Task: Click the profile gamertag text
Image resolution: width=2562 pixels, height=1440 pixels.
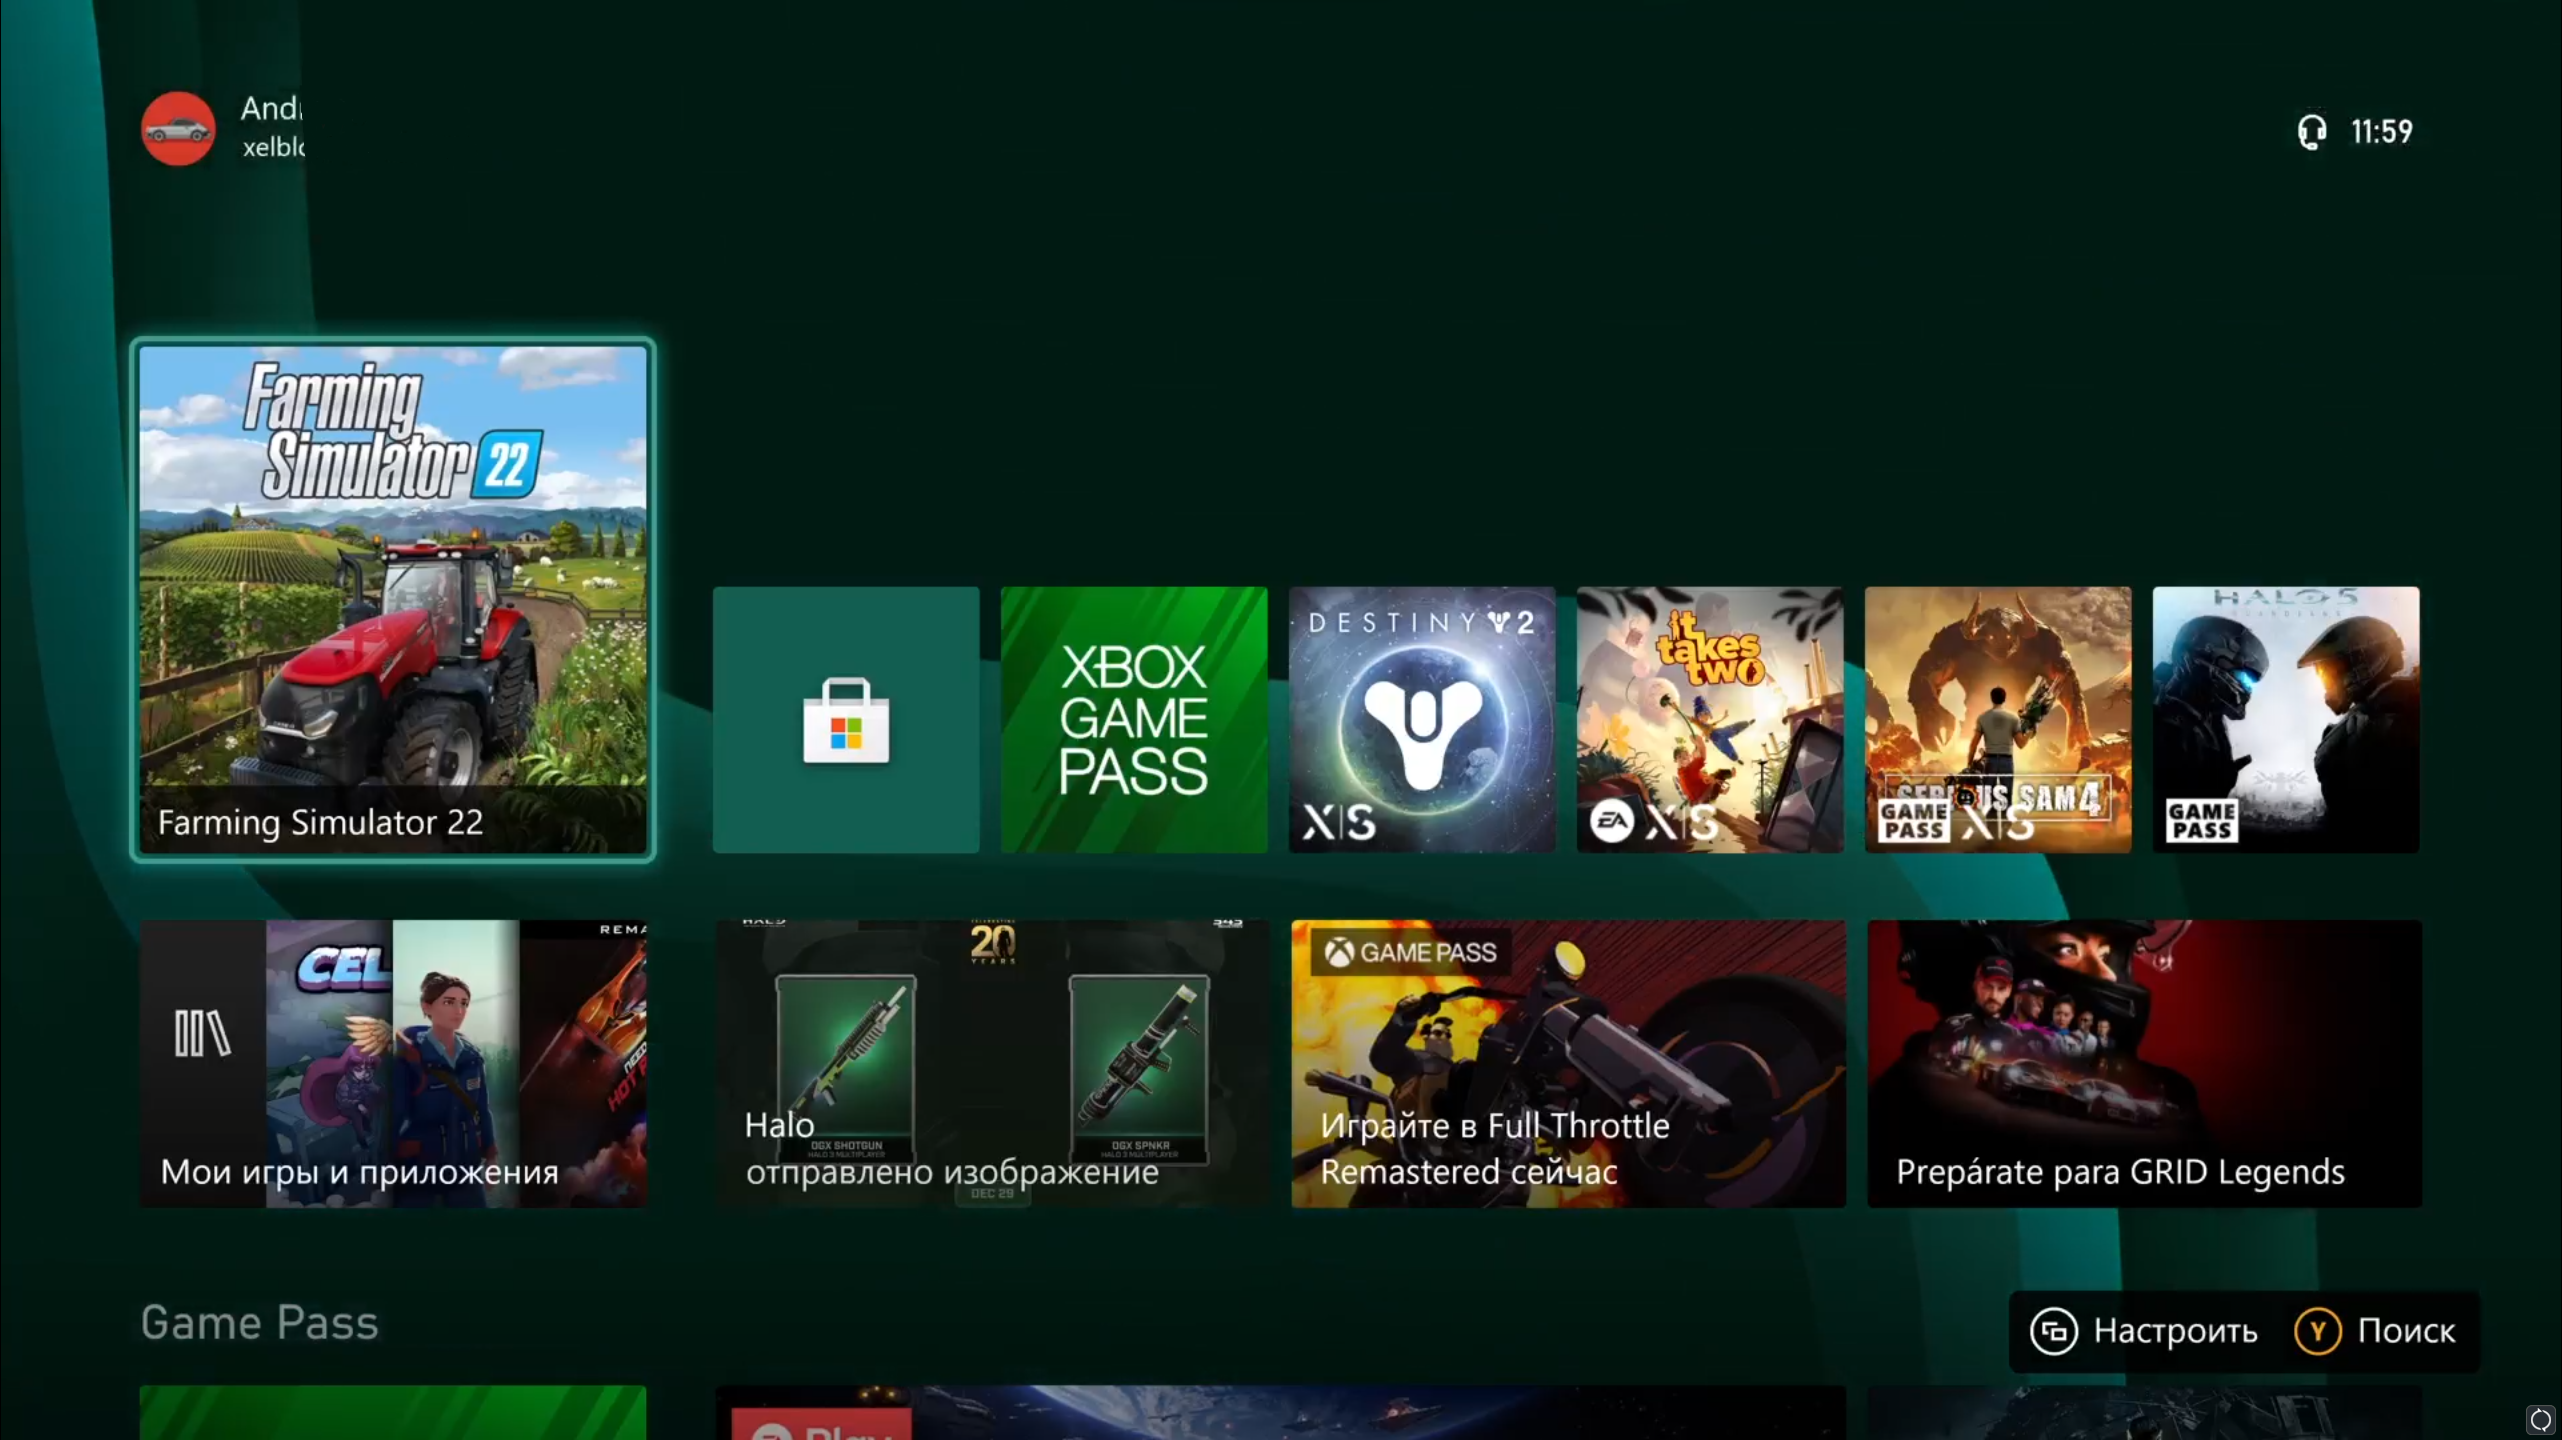Action: click(273, 147)
